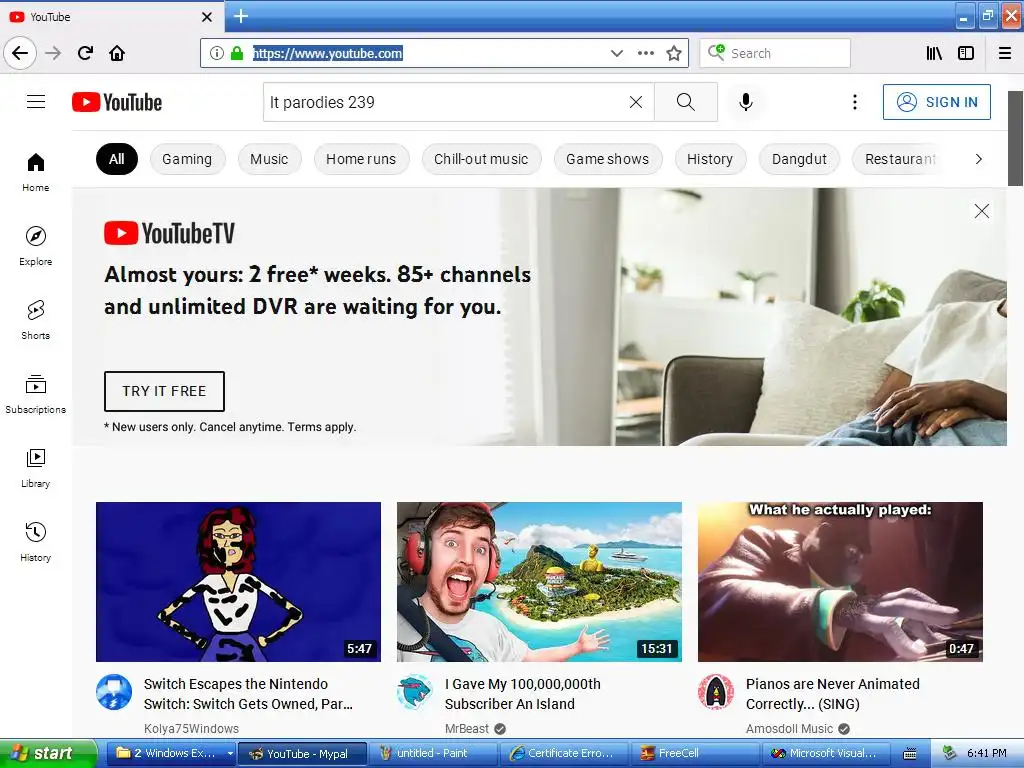This screenshot has width=1024, height=768.
Task: Select the History category chip
Action: [x=710, y=159]
